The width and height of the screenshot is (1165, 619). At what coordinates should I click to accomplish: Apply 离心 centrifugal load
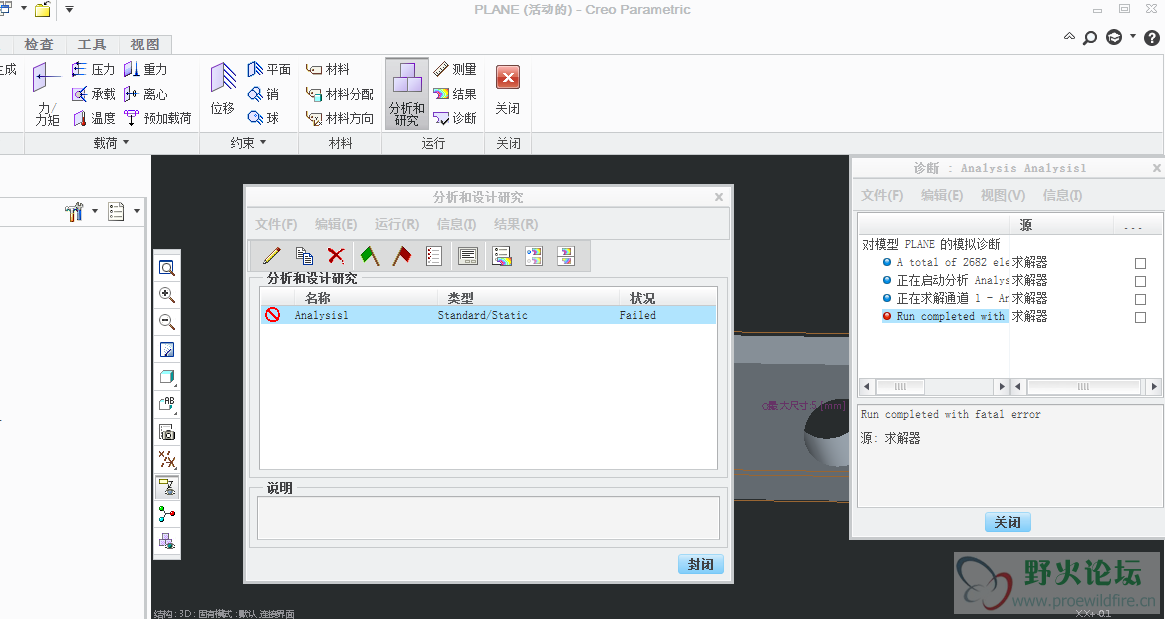(x=146, y=94)
